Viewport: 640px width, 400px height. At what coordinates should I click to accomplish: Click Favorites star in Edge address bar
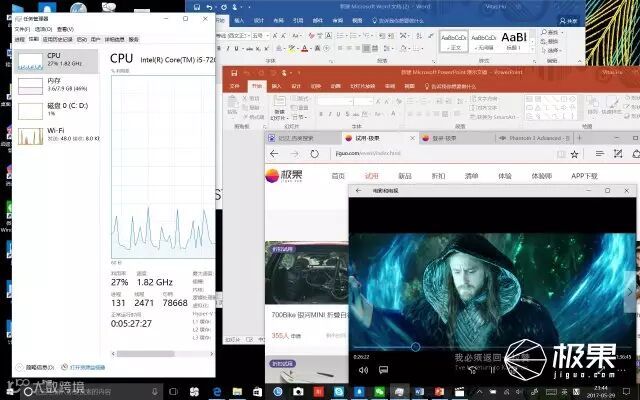pos(574,154)
